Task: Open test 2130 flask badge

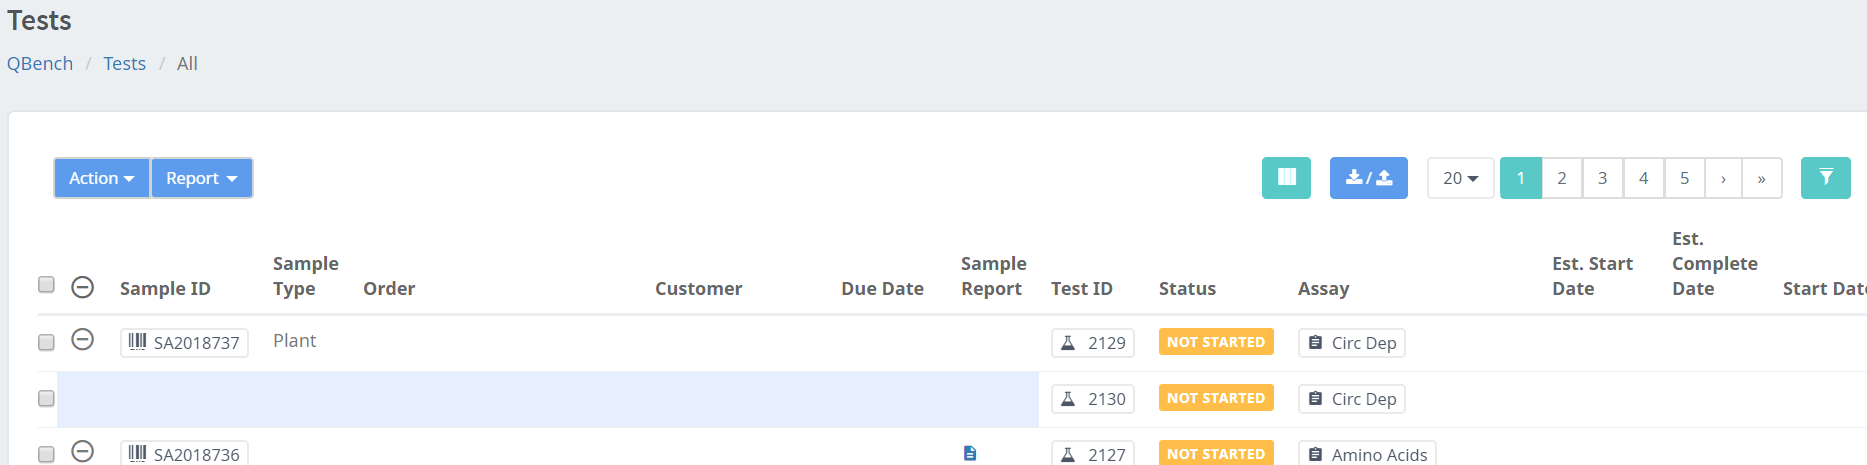Action: coord(1093,399)
